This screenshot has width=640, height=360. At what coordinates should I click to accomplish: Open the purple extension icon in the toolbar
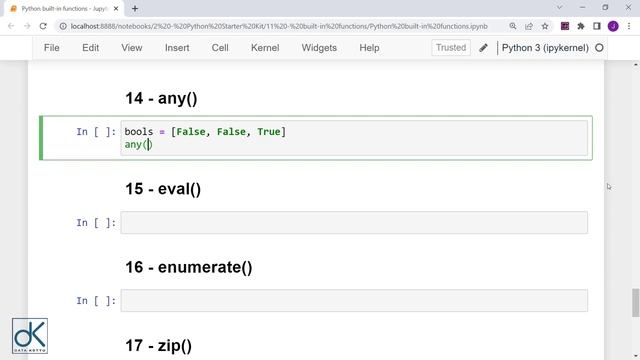[565, 26]
